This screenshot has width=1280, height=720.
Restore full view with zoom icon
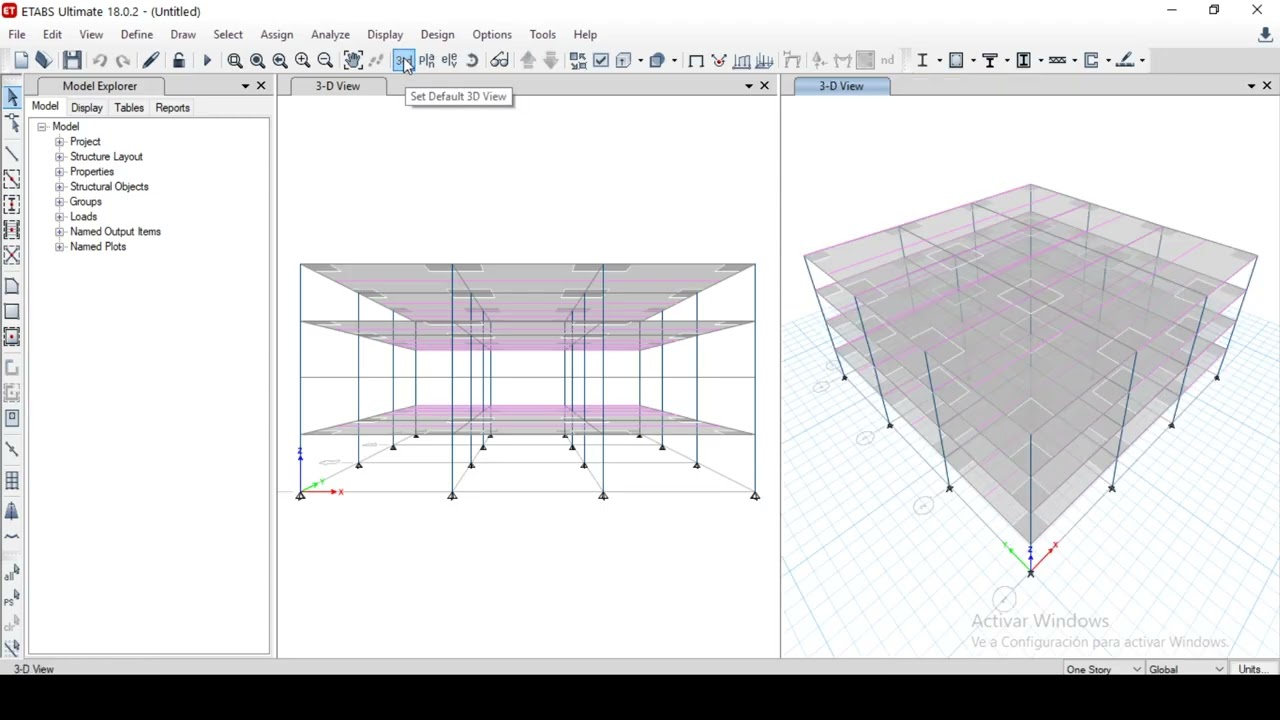[x=258, y=61]
